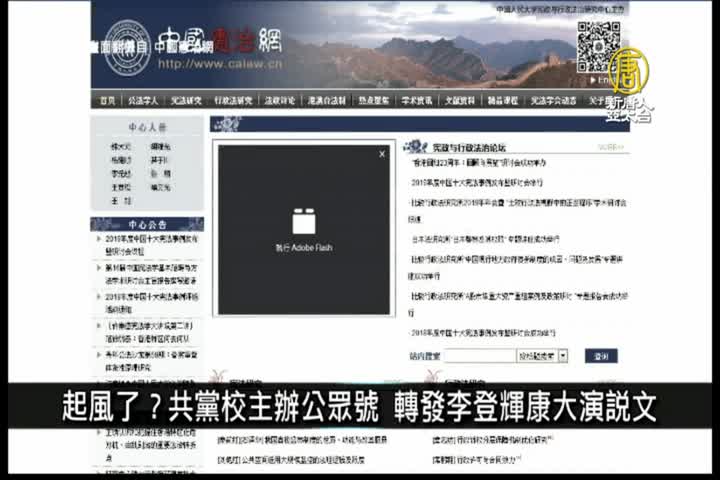Click the 中心人员 panel header

coord(146,127)
